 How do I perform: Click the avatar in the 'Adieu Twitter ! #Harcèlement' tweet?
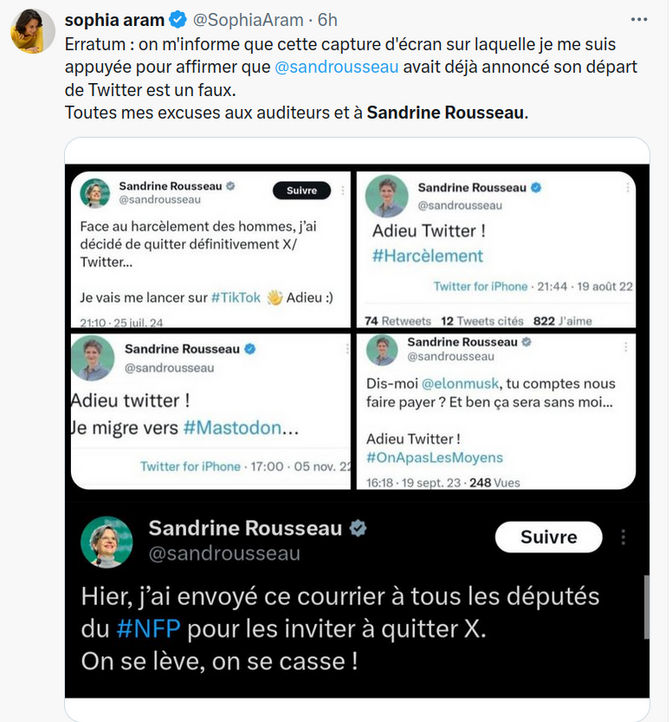click(385, 196)
